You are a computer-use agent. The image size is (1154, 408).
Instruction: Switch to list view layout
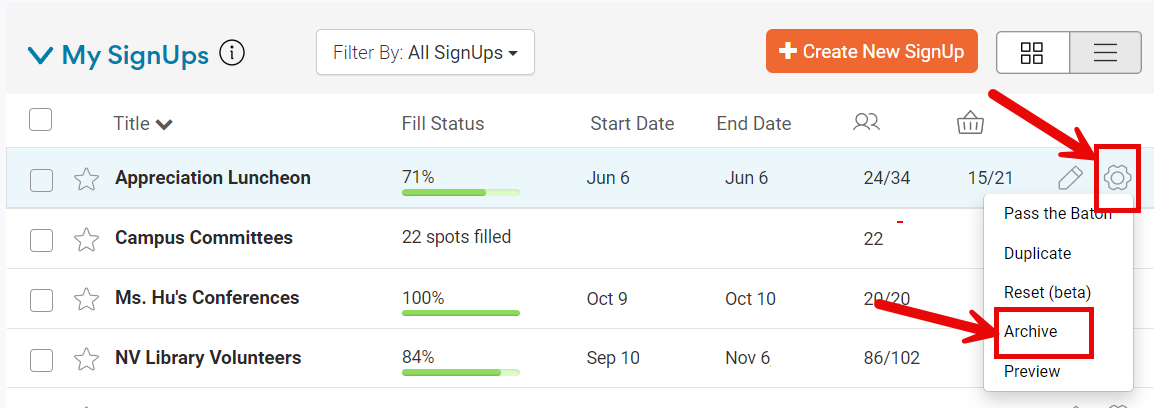click(x=1105, y=53)
